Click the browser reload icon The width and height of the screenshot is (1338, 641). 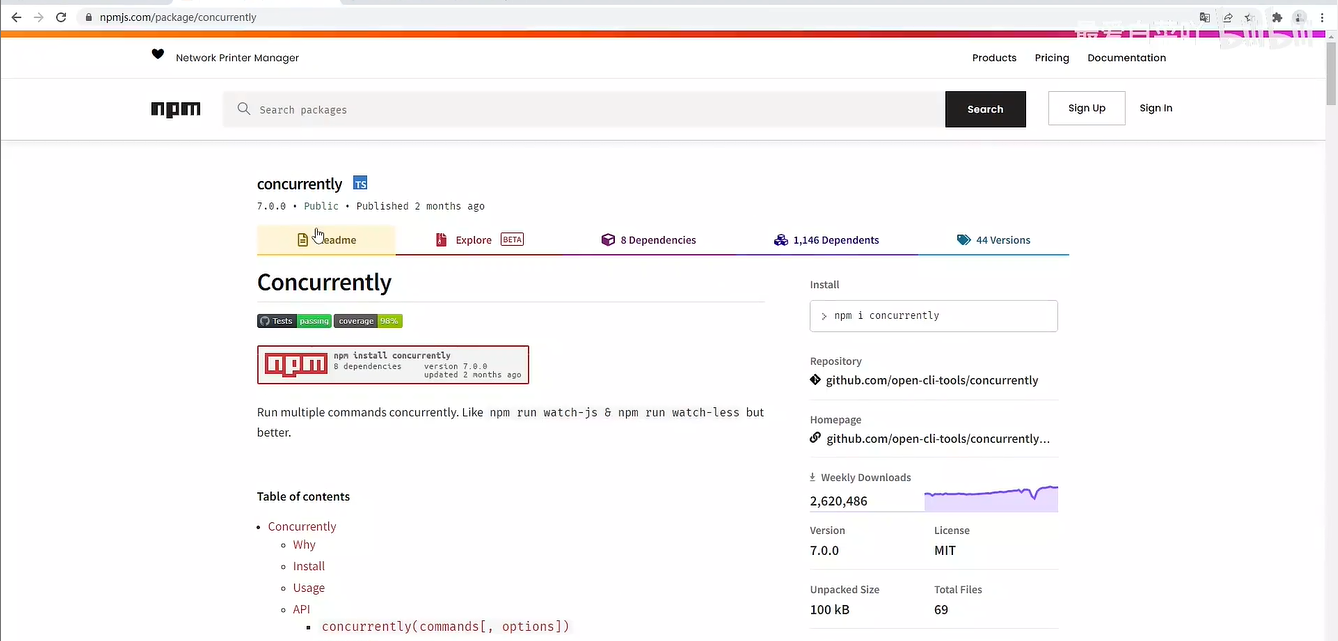61,17
